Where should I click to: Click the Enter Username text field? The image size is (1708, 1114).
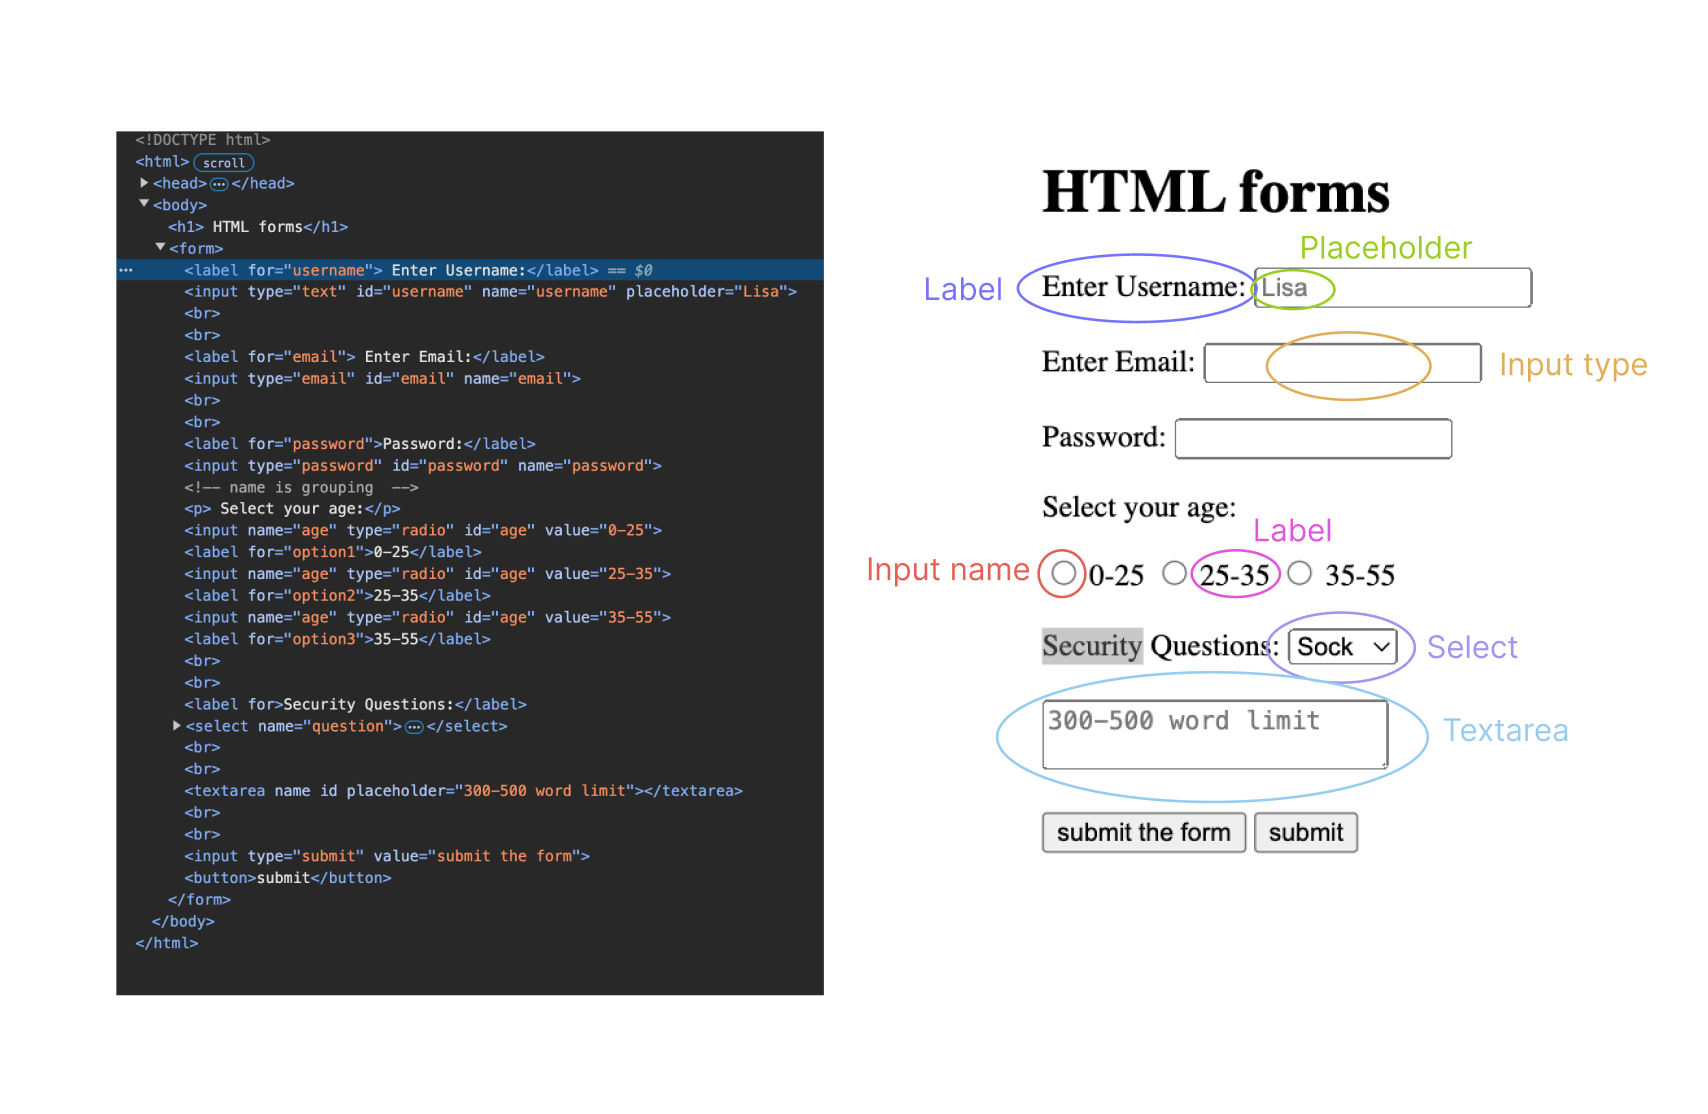coord(1393,288)
